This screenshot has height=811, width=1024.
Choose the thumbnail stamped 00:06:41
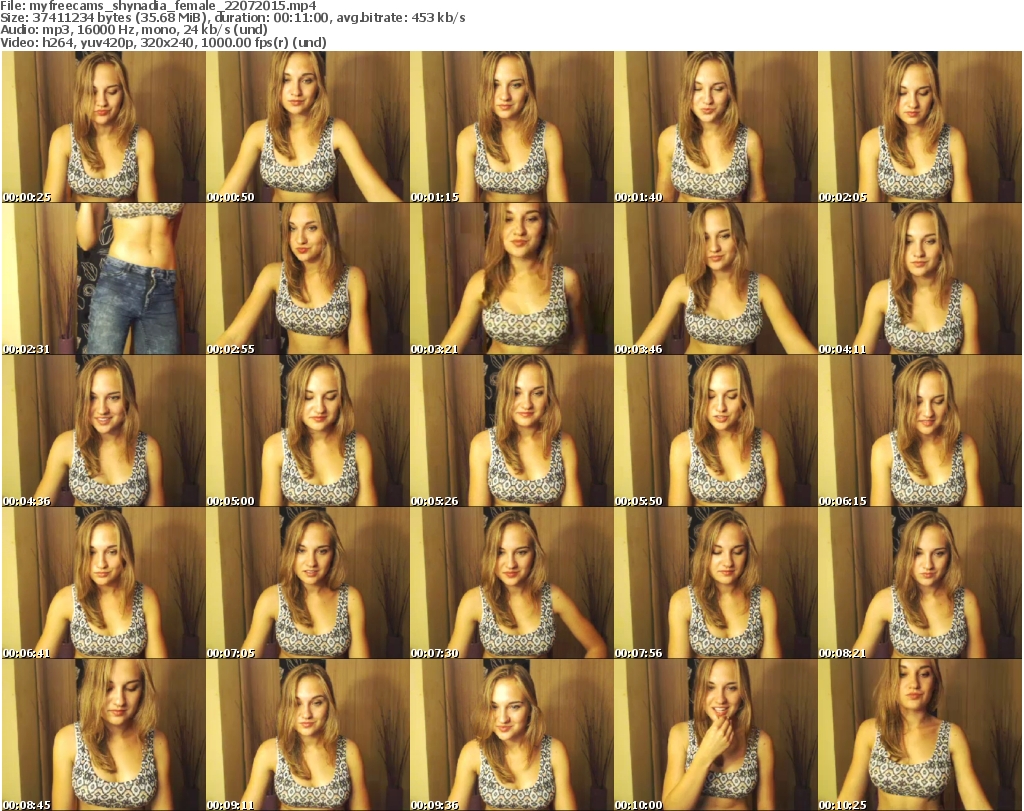104,583
